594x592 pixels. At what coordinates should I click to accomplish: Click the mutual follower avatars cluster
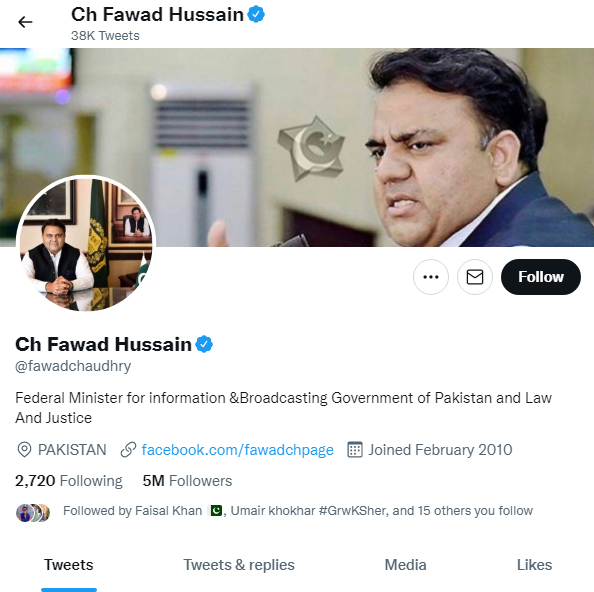pos(33,513)
